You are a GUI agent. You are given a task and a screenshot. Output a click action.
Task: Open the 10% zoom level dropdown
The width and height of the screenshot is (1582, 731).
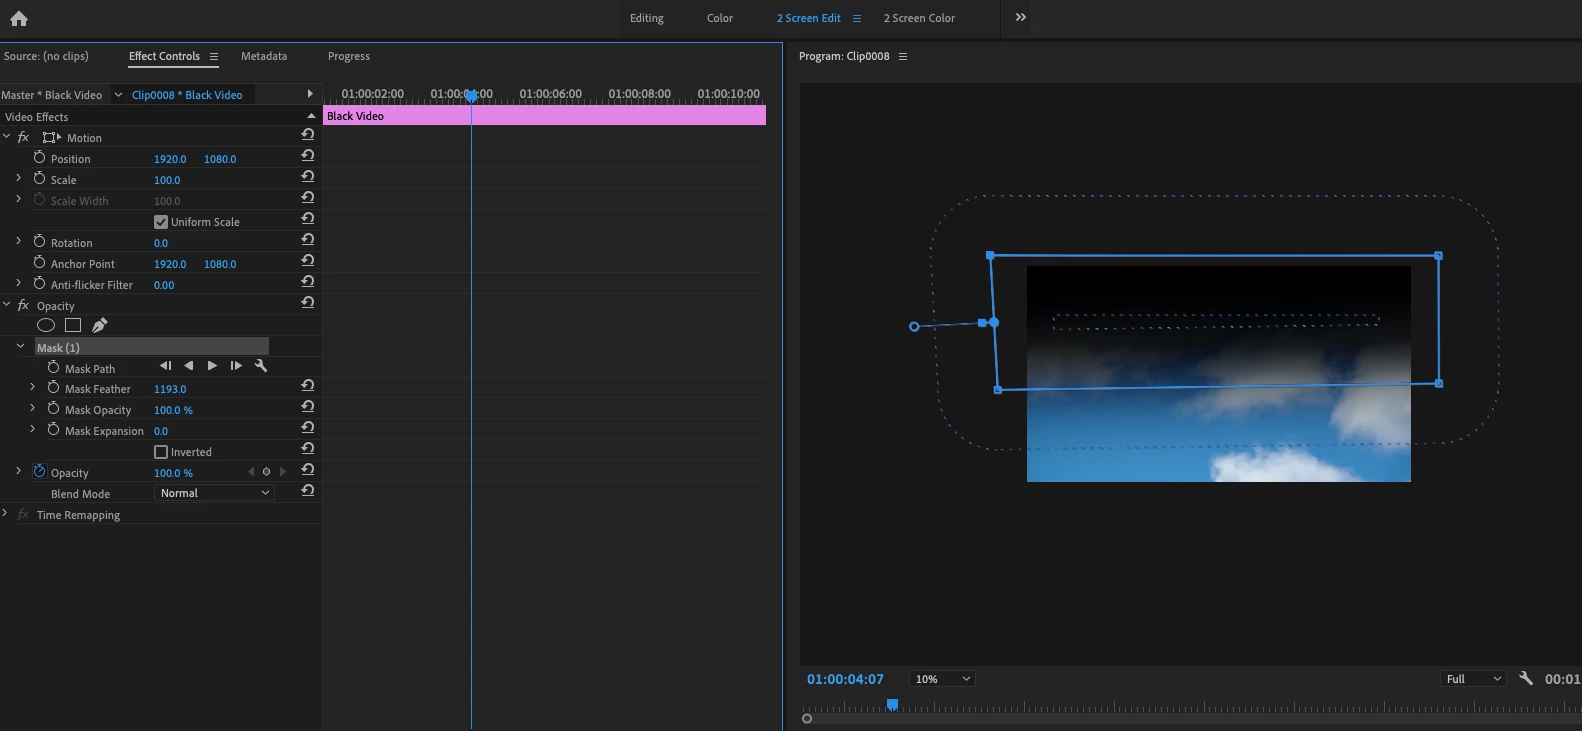(941, 679)
